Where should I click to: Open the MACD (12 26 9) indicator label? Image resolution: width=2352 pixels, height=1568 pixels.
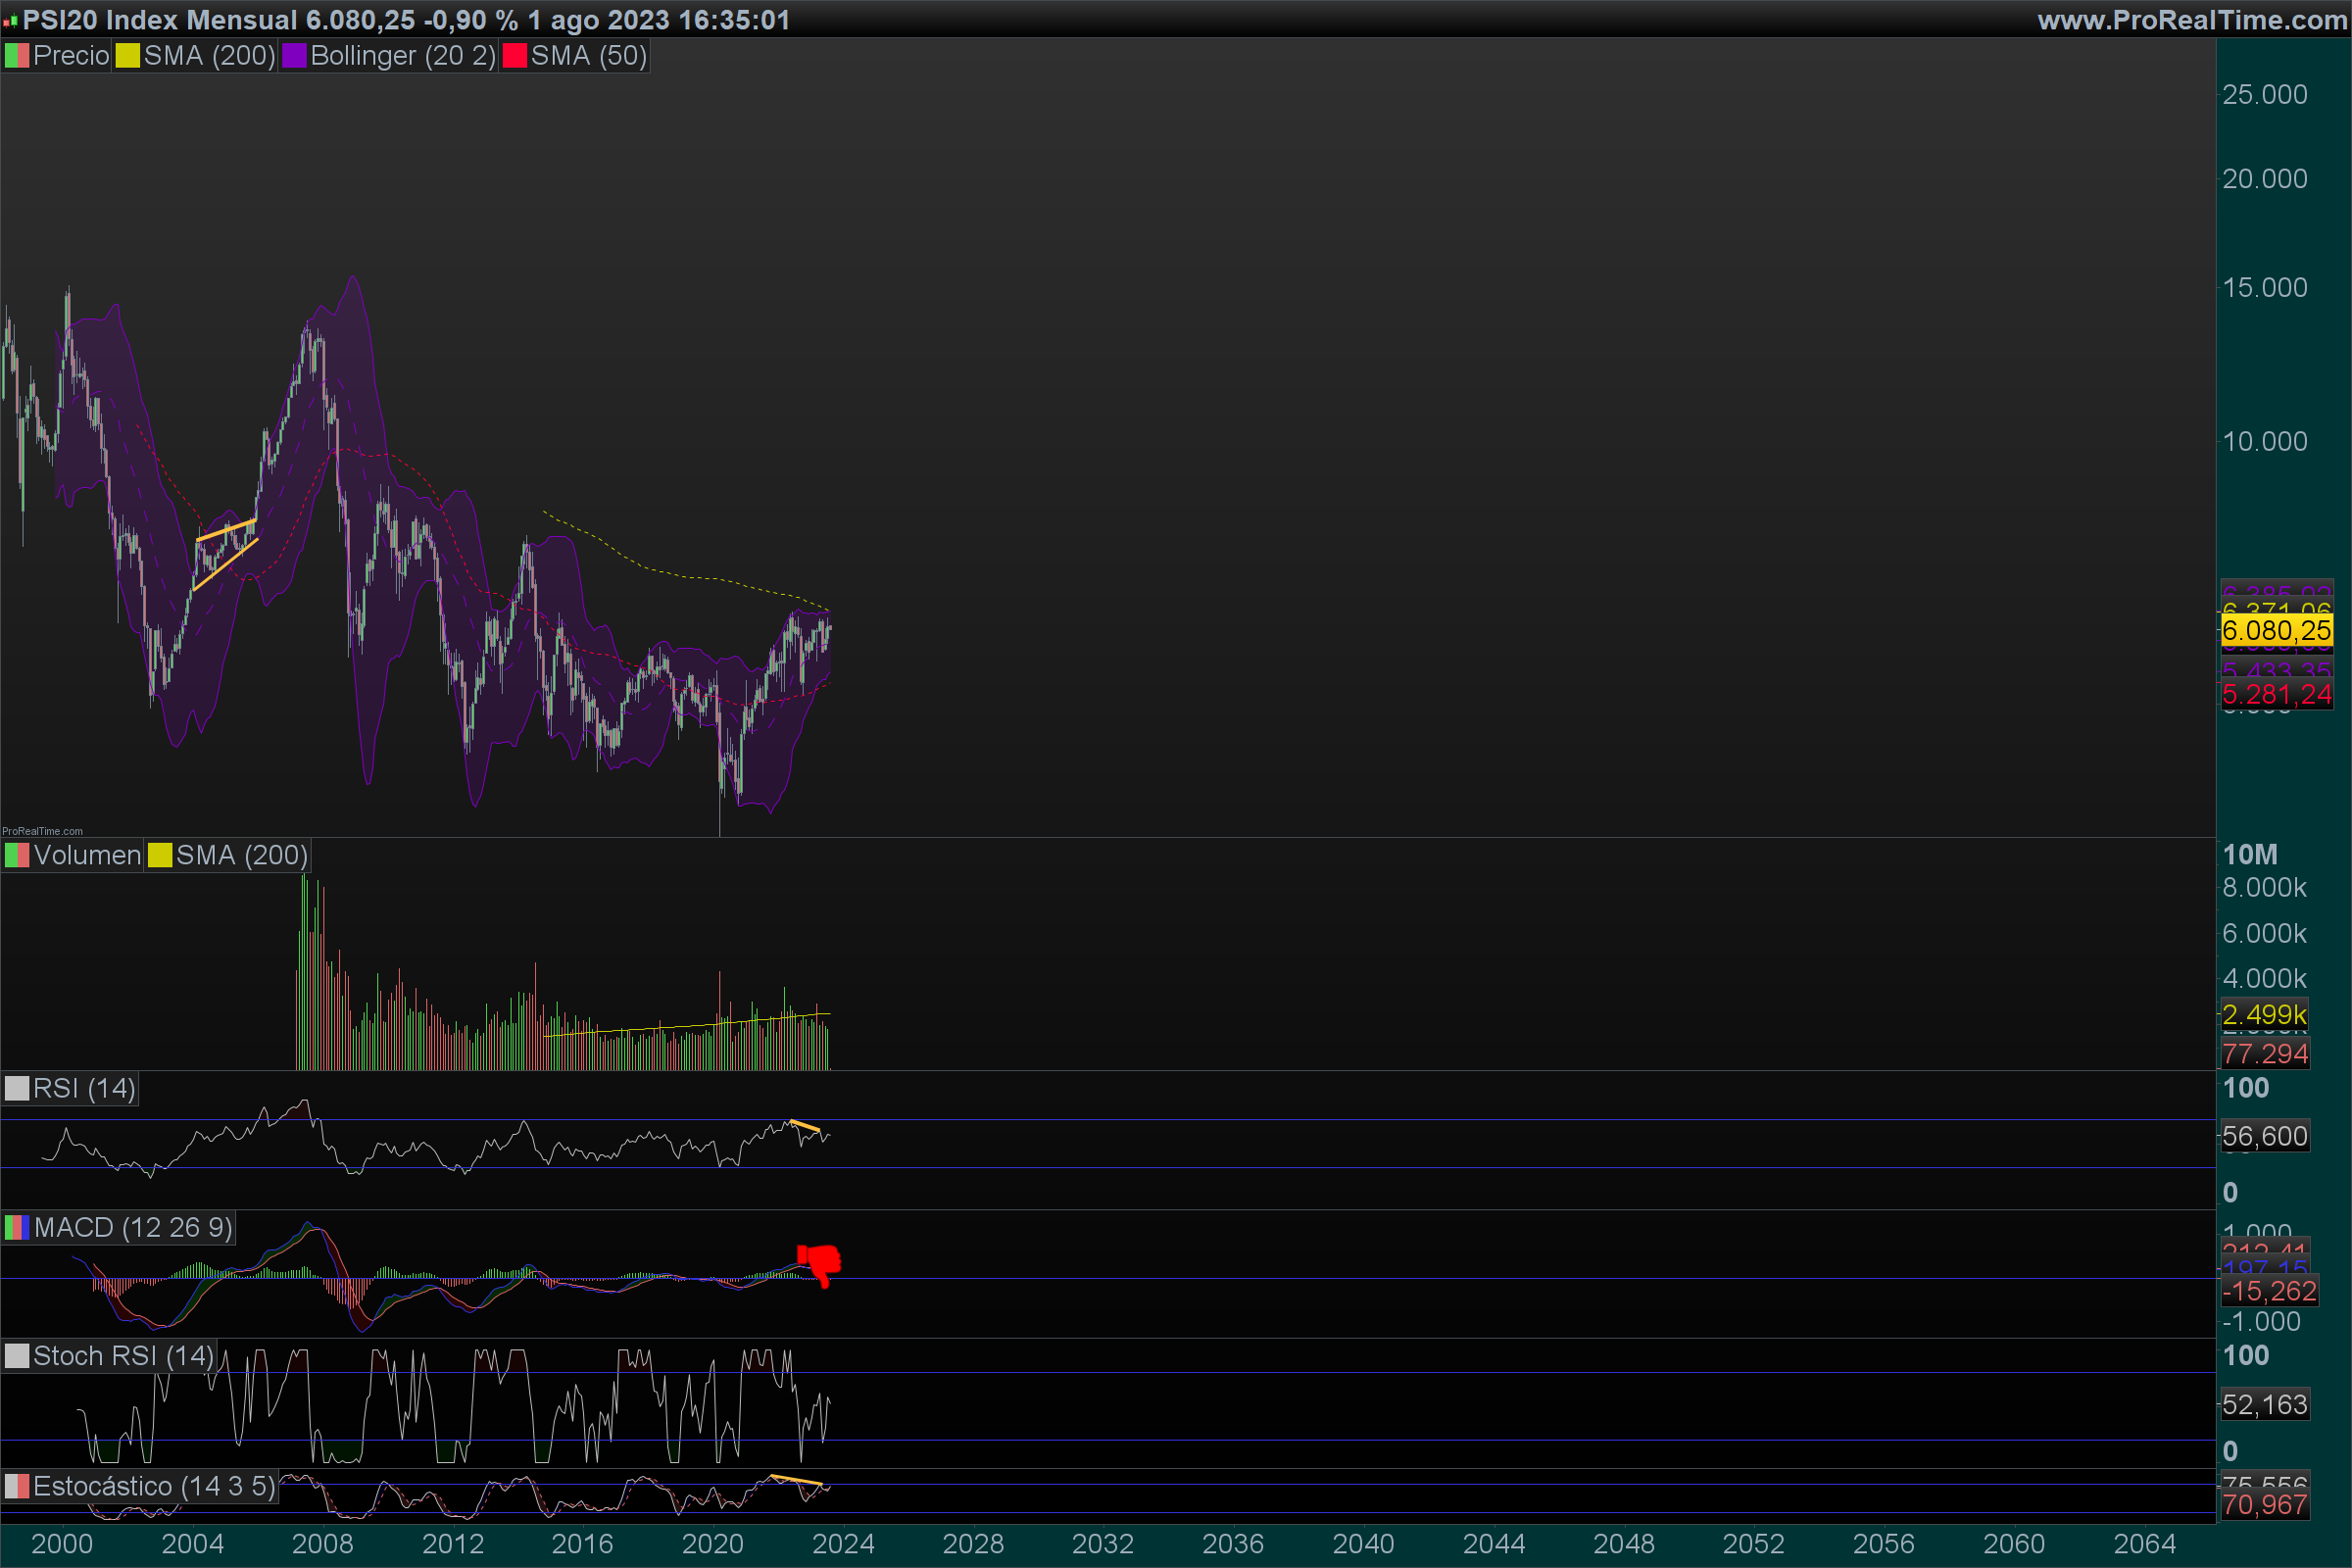click(133, 1228)
